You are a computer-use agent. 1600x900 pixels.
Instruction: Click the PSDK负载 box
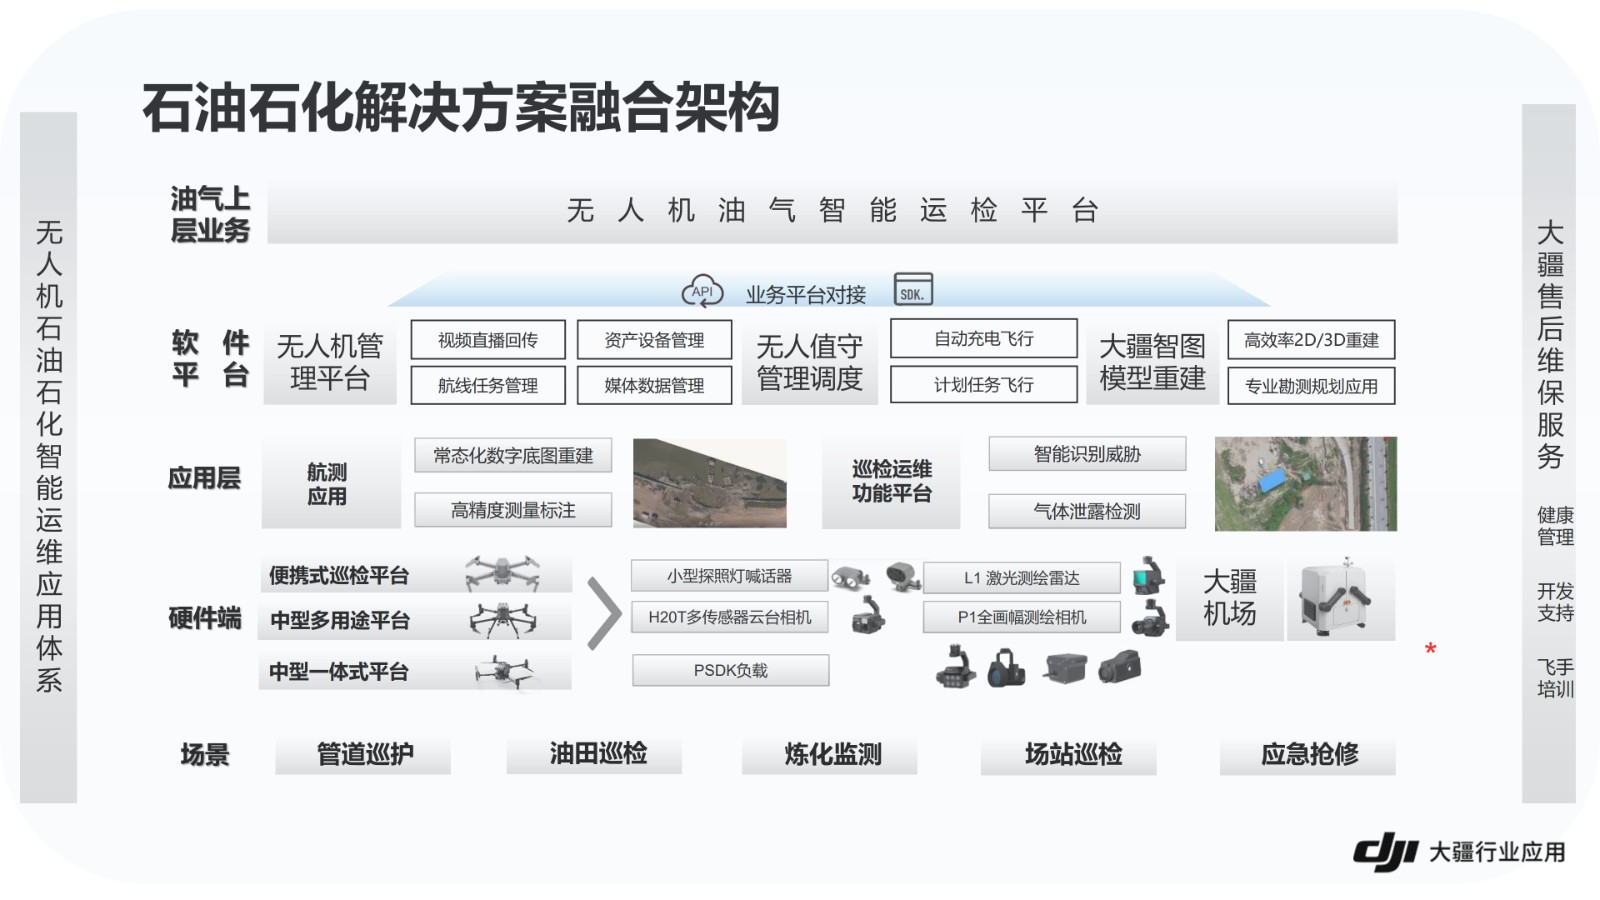(730, 670)
